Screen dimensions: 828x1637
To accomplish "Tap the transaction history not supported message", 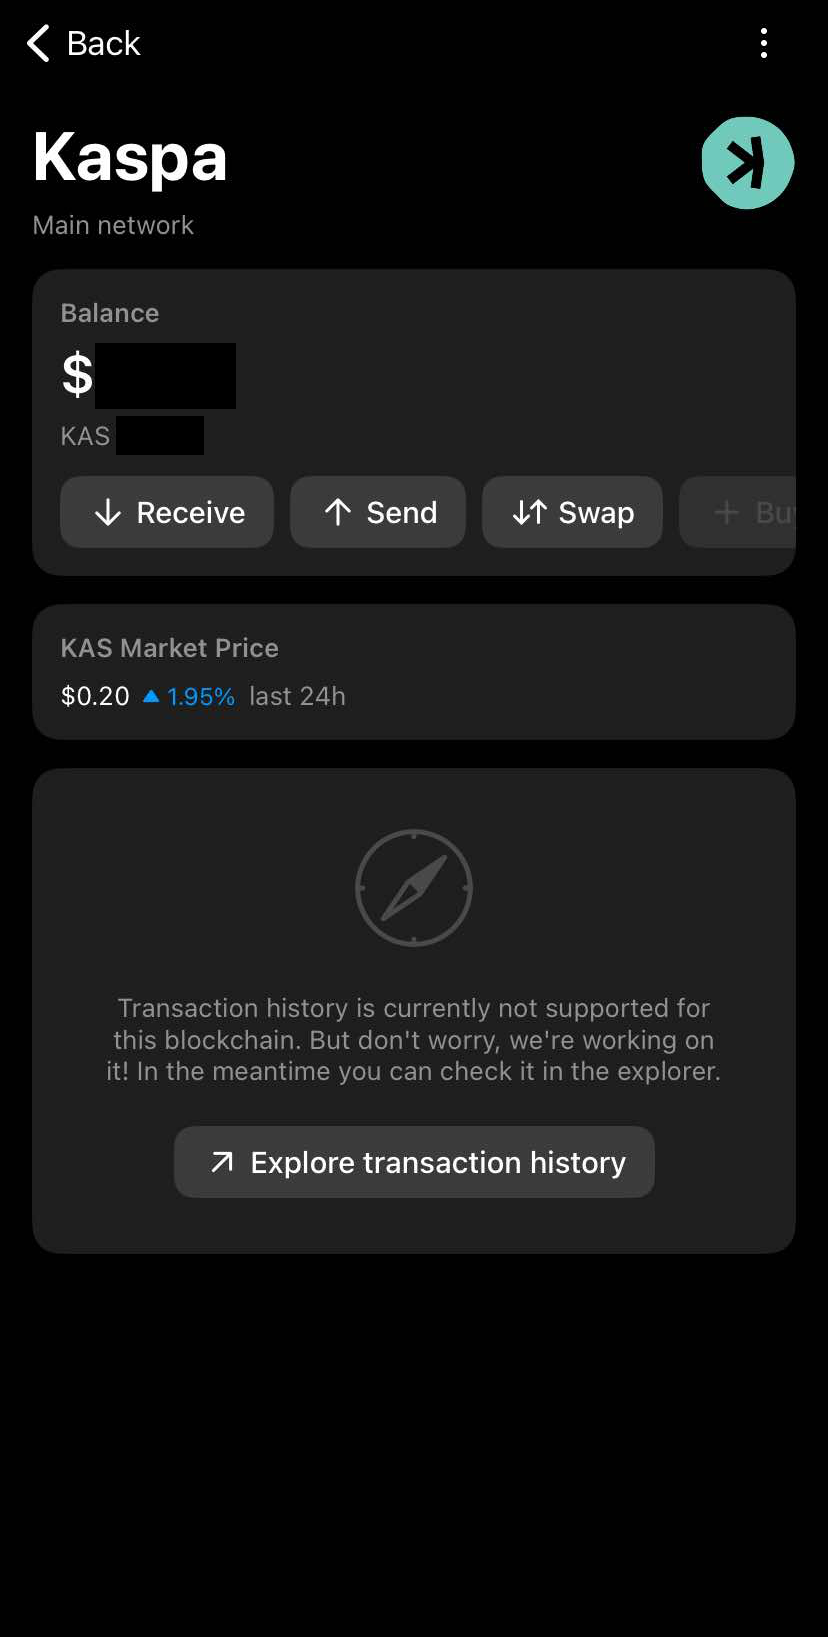I will tap(414, 1040).
